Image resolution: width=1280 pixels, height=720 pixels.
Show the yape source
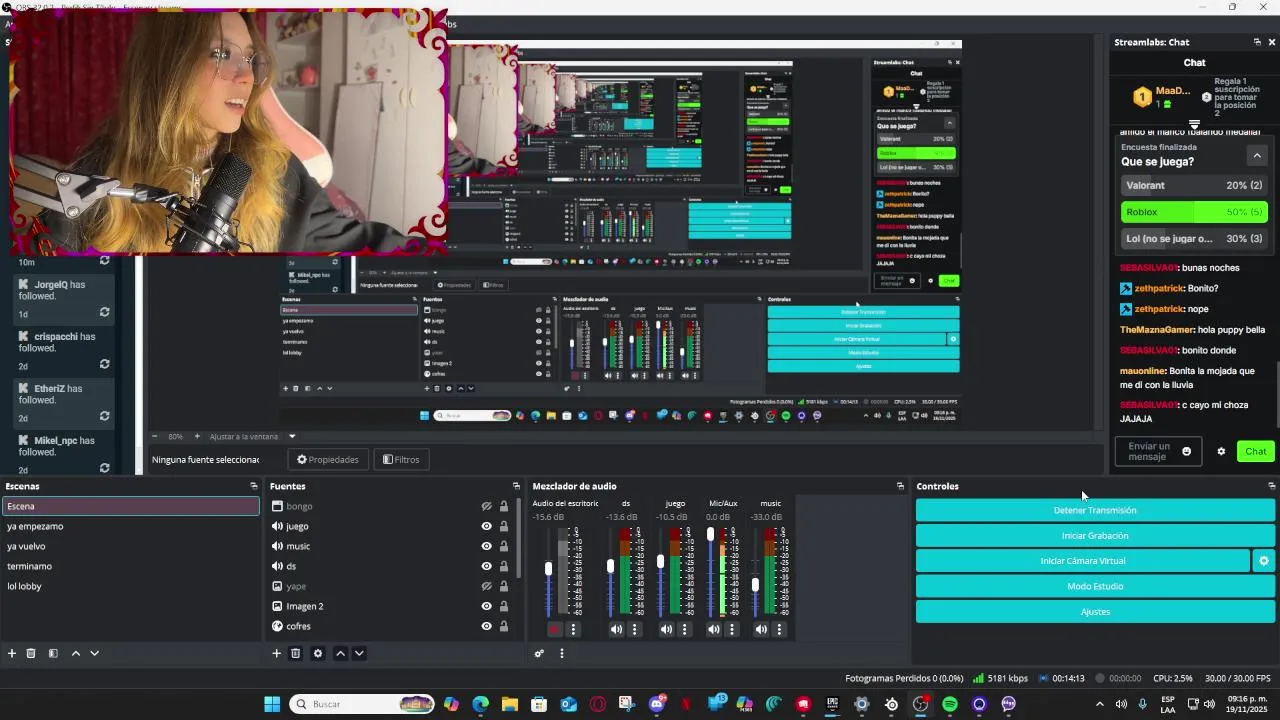pos(486,586)
